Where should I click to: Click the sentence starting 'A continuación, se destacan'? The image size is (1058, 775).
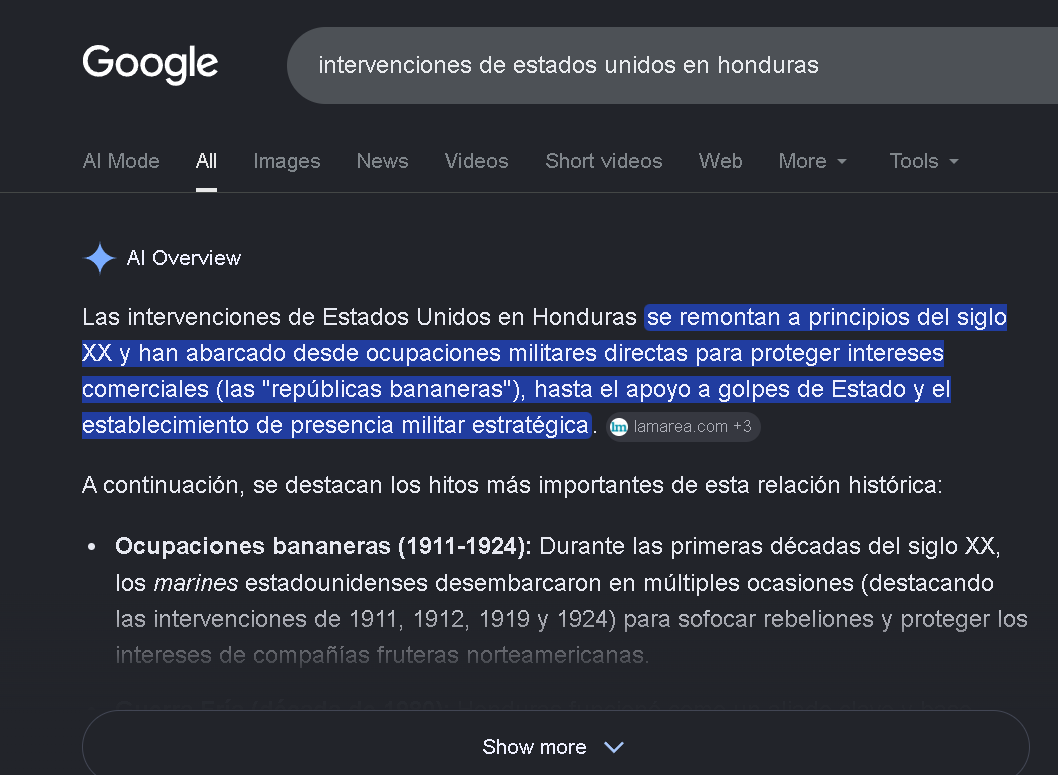[x=512, y=486]
